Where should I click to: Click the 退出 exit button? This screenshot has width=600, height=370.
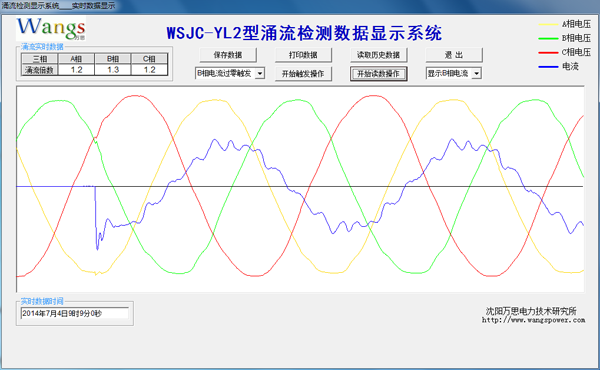pyautogui.click(x=454, y=55)
